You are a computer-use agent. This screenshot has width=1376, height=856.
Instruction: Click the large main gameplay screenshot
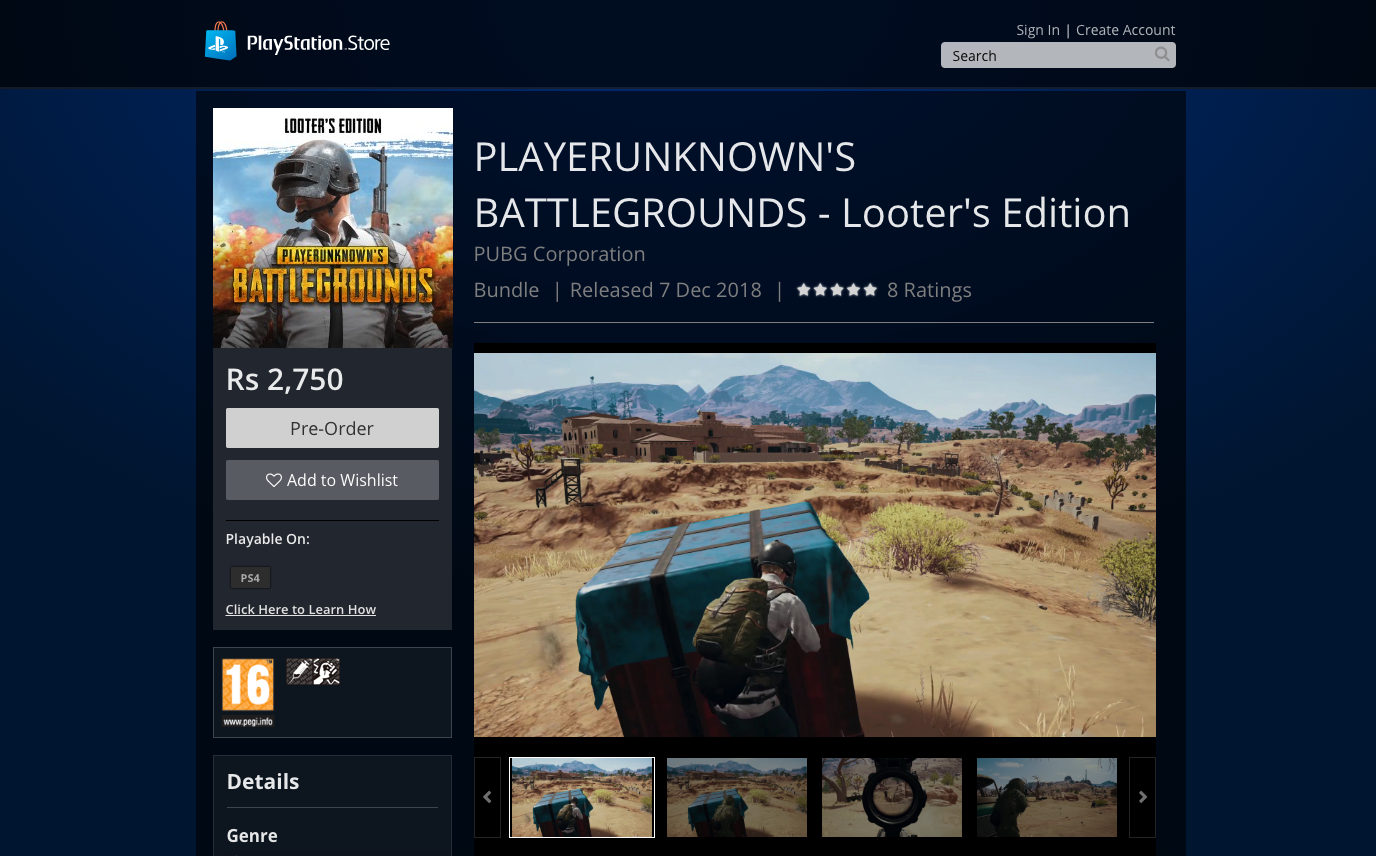(814, 544)
